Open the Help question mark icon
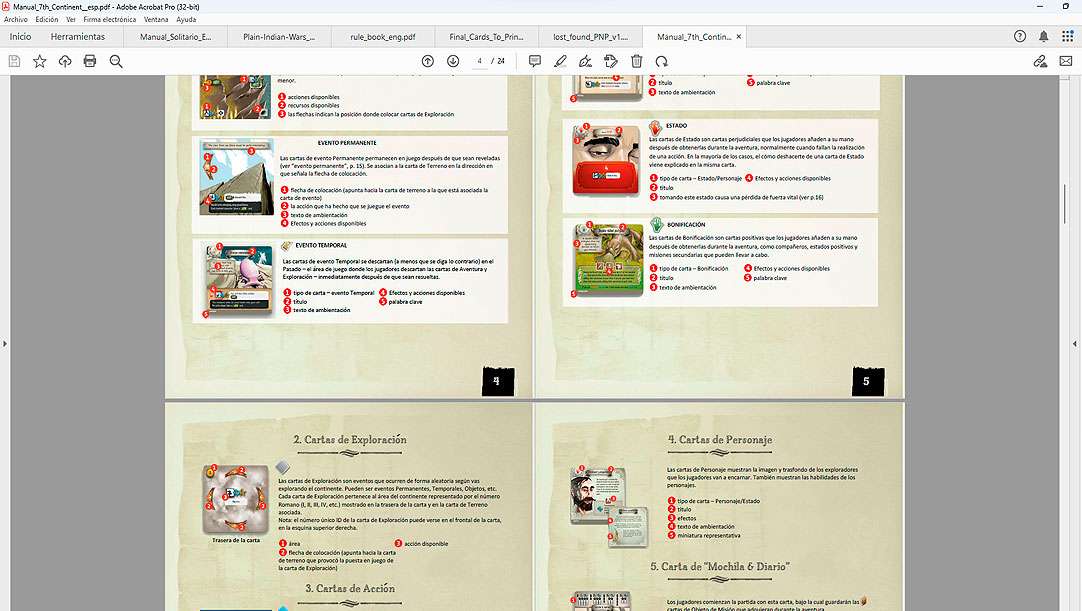This screenshot has height=611, width=1082. click(1020, 36)
